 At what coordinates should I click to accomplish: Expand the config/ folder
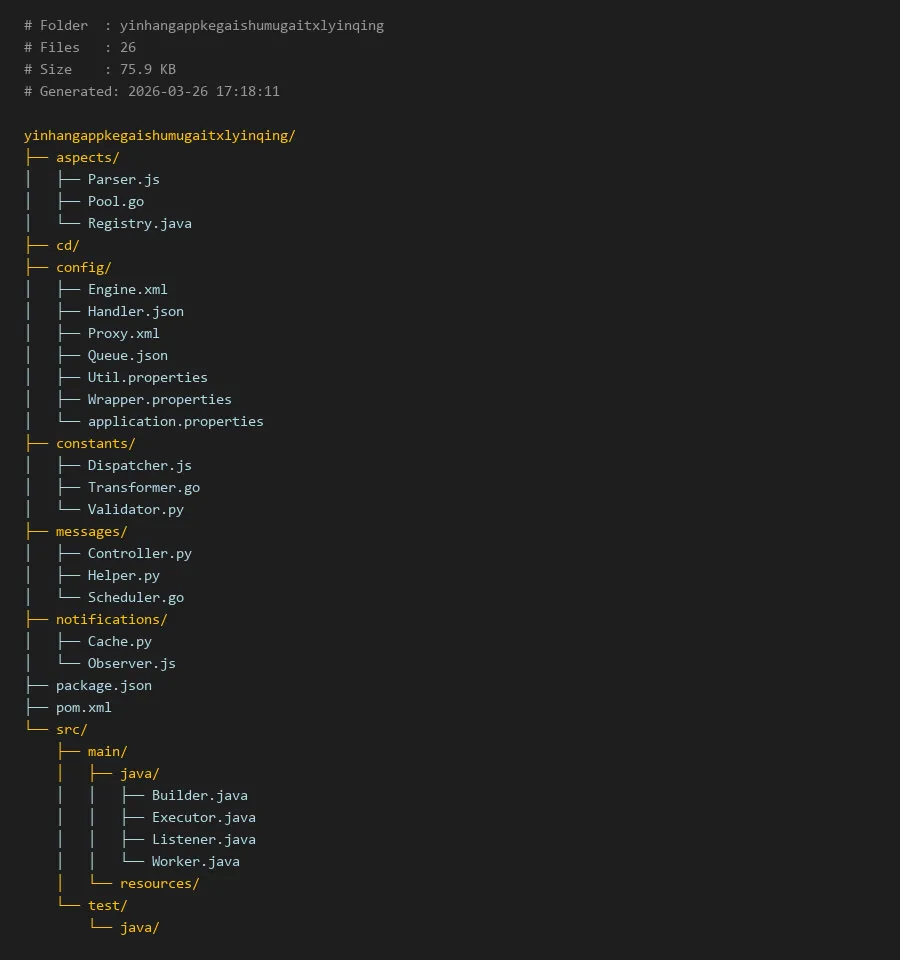click(83, 267)
